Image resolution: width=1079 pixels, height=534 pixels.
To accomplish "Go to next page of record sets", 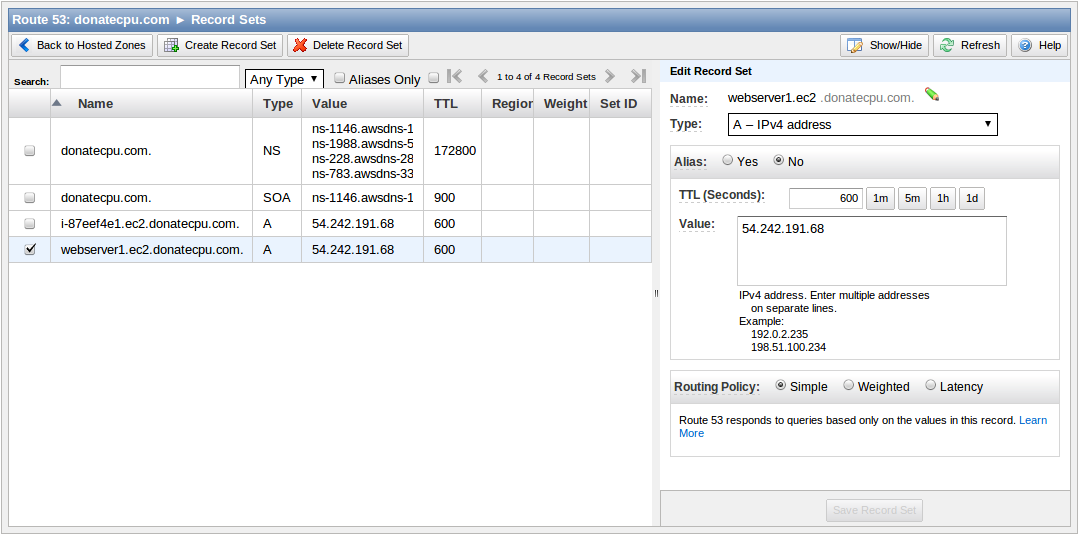I will point(610,76).
